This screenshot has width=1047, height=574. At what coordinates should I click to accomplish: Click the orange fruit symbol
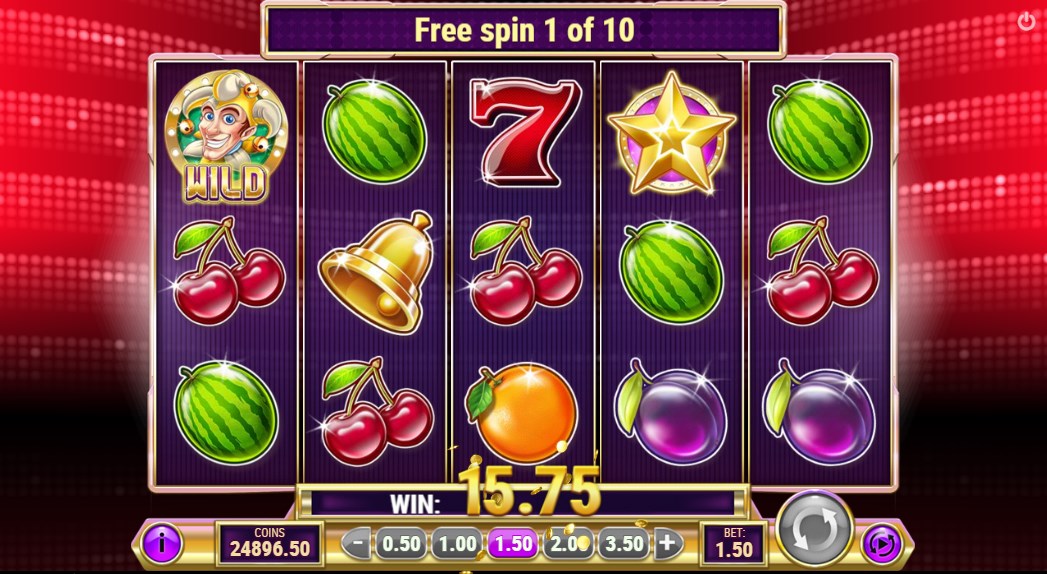click(x=522, y=414)
